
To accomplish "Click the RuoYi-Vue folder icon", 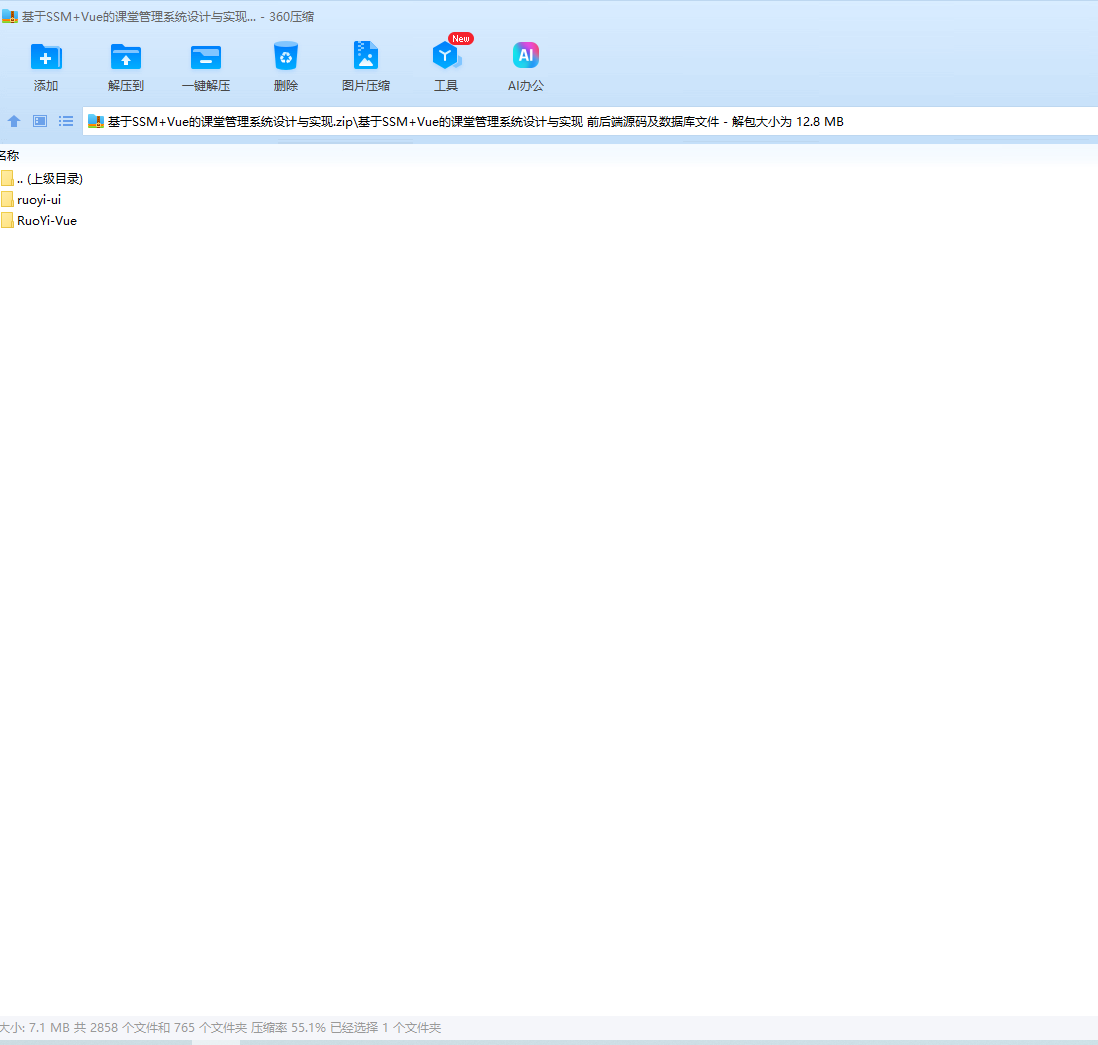I will pyautogui.click(x=7, y=221).
